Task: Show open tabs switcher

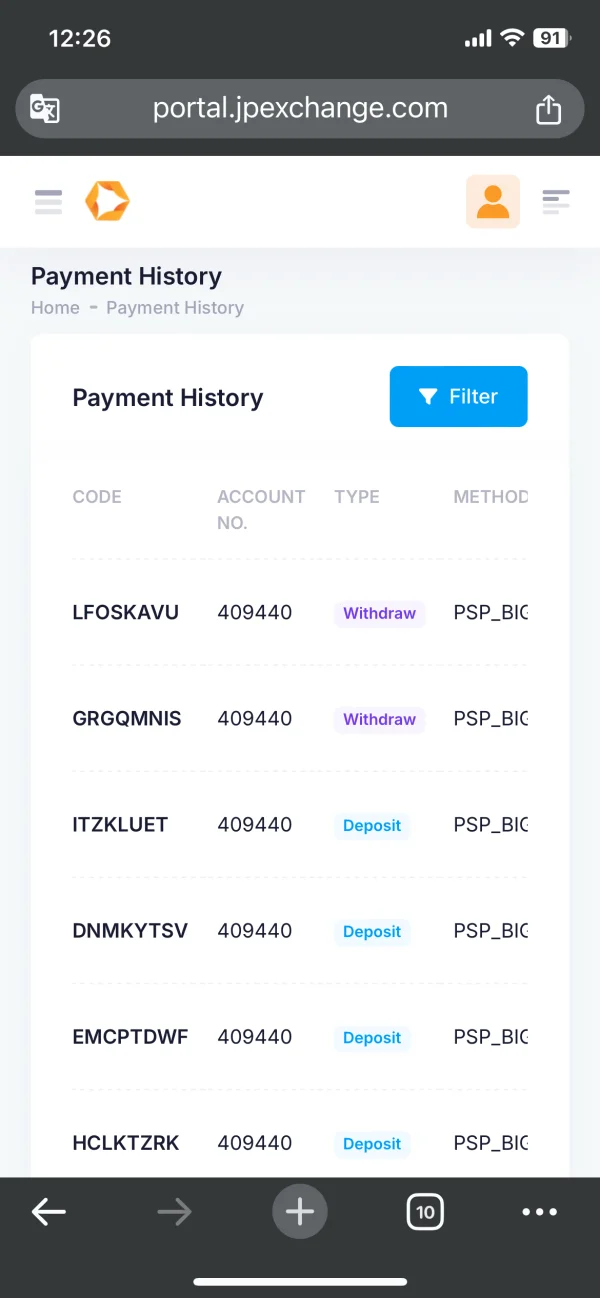Action: (x=425, y=1212)
